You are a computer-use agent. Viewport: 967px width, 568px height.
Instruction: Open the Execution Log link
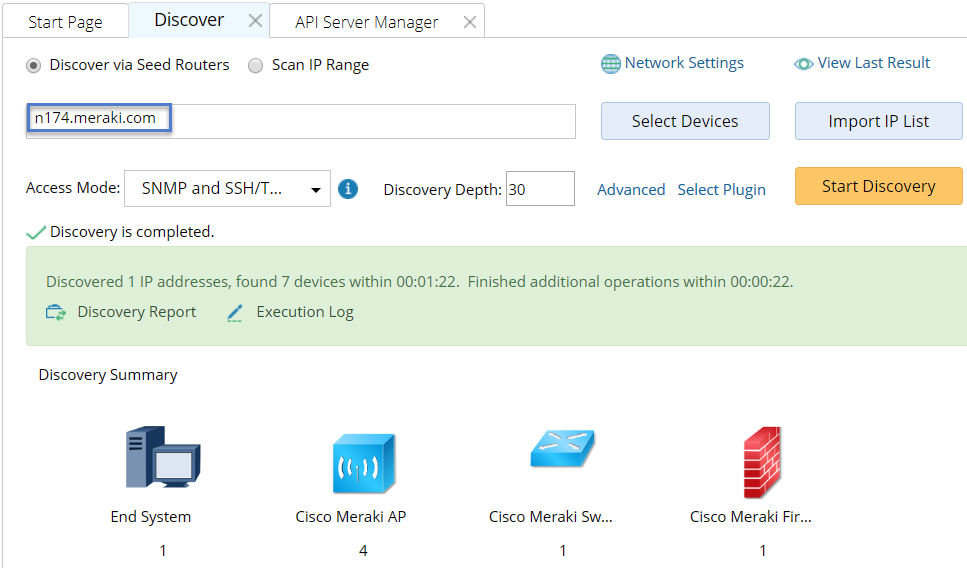[x=305, y=312]
